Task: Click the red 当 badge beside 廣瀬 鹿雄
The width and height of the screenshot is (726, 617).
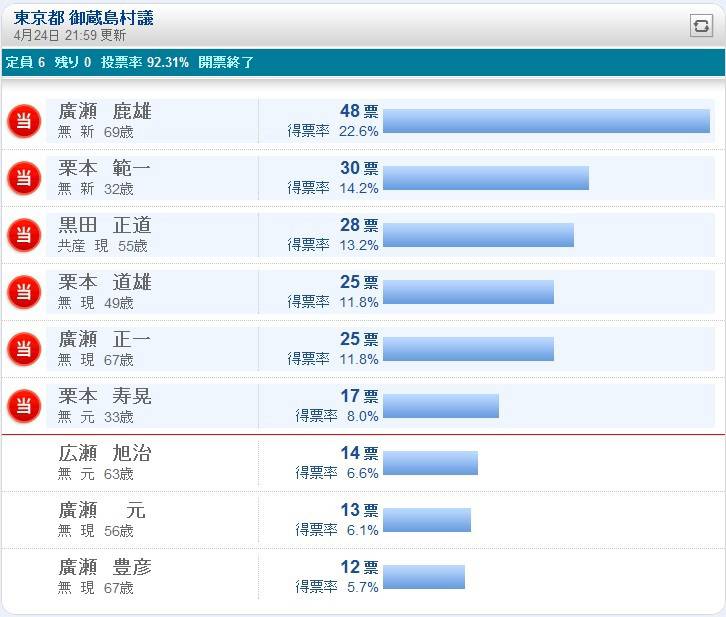Action: [23, 121]
